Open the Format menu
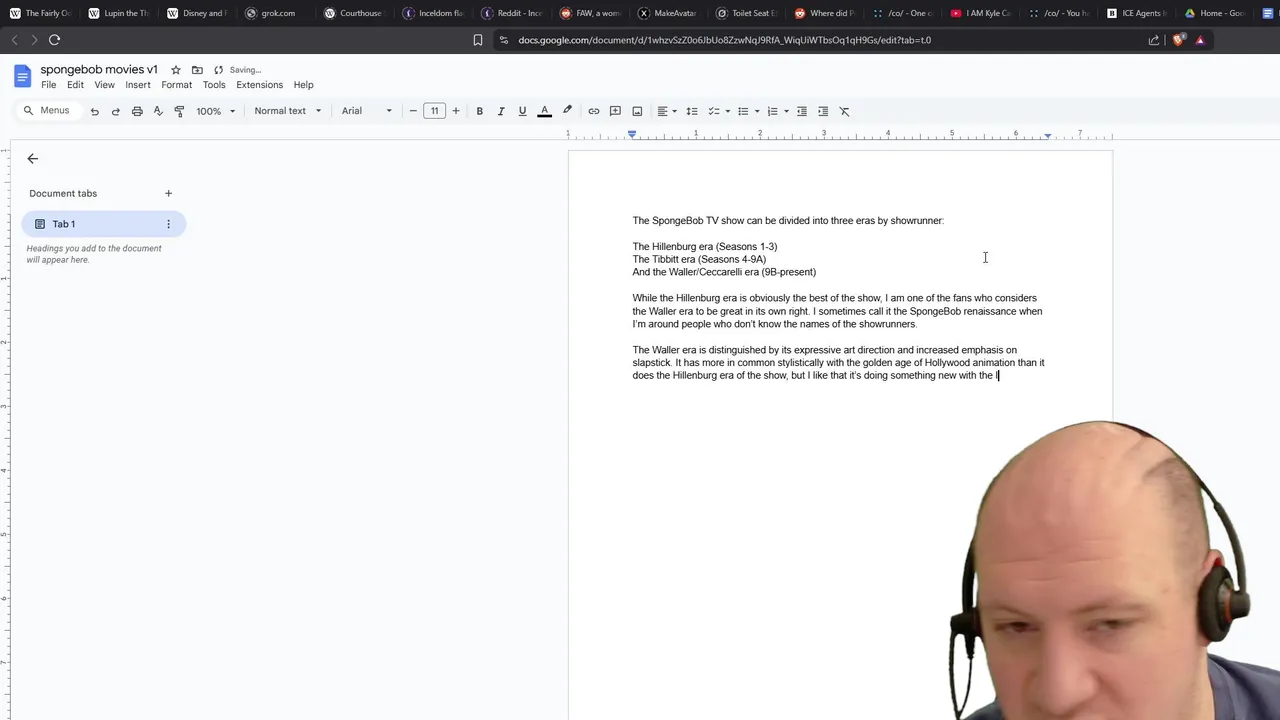Screen dimensions: 1280x720 click(176, 85)
